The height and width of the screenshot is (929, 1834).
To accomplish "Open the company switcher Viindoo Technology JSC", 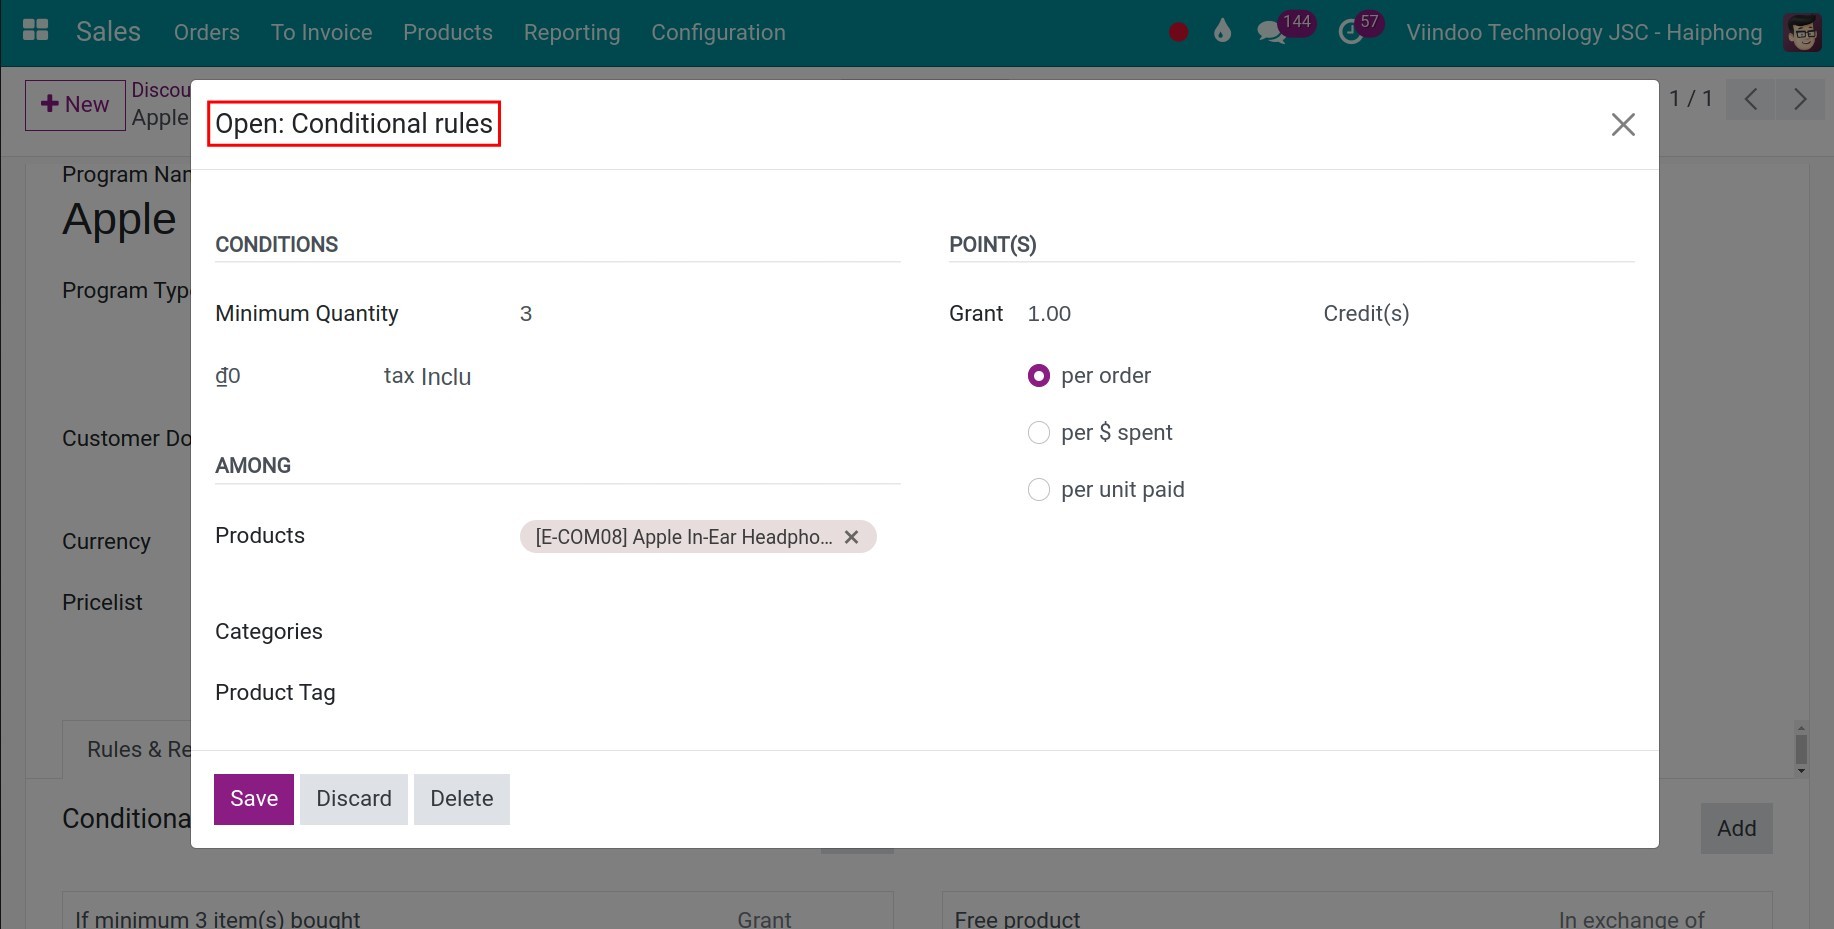I will (x=1584, y=32).
